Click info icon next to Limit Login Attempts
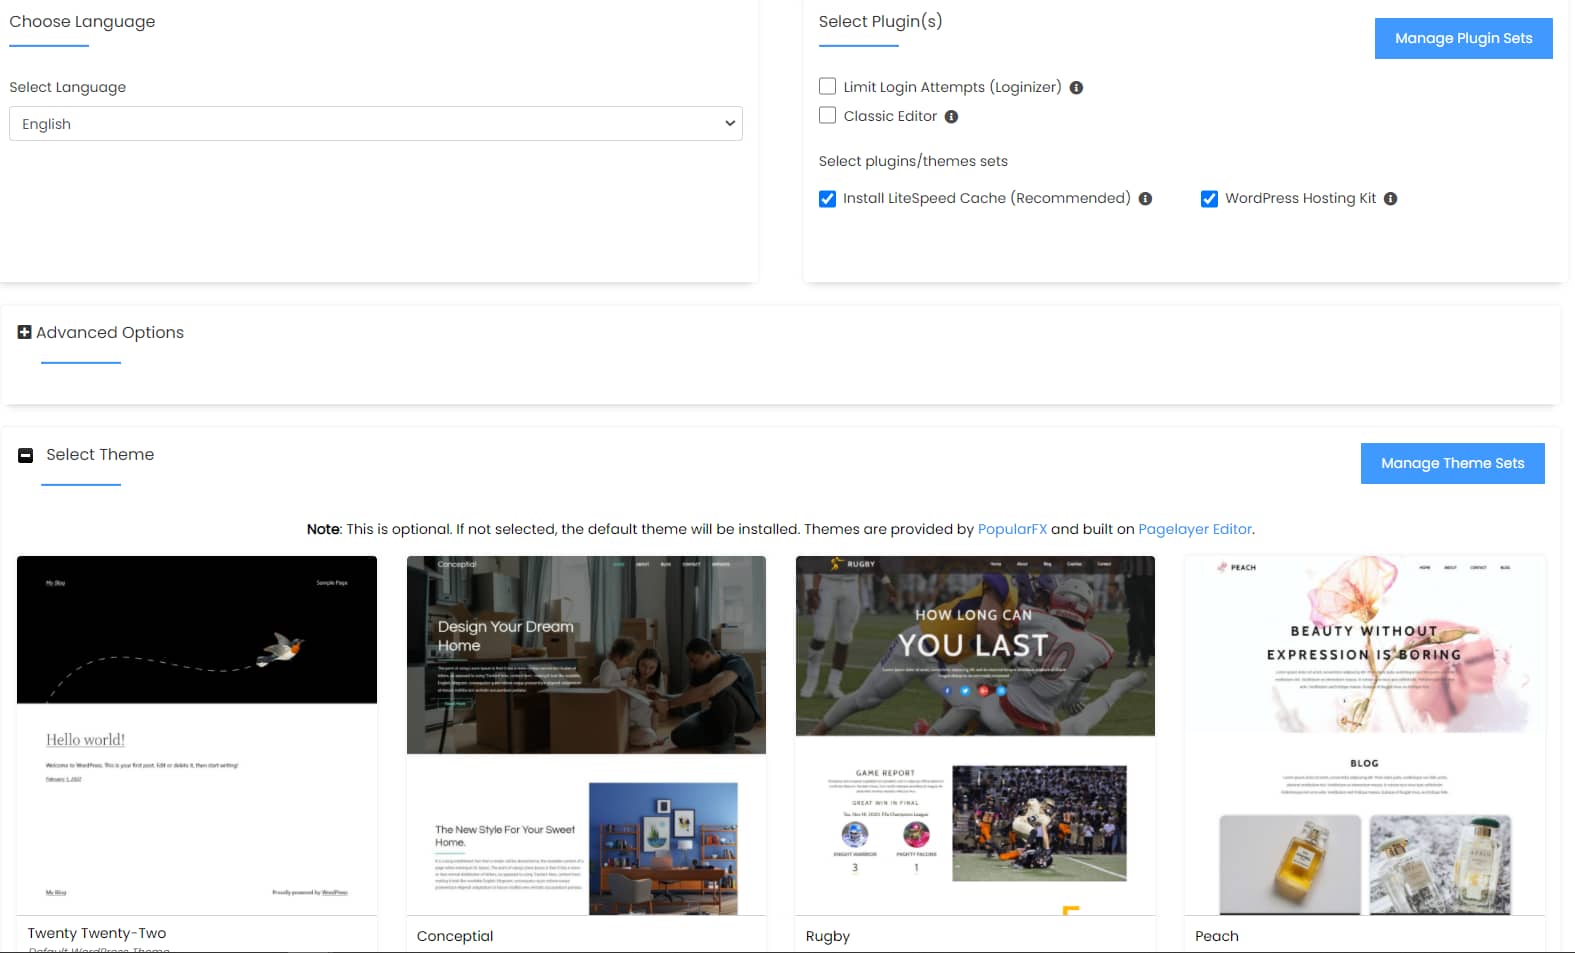 (1076, 88)
